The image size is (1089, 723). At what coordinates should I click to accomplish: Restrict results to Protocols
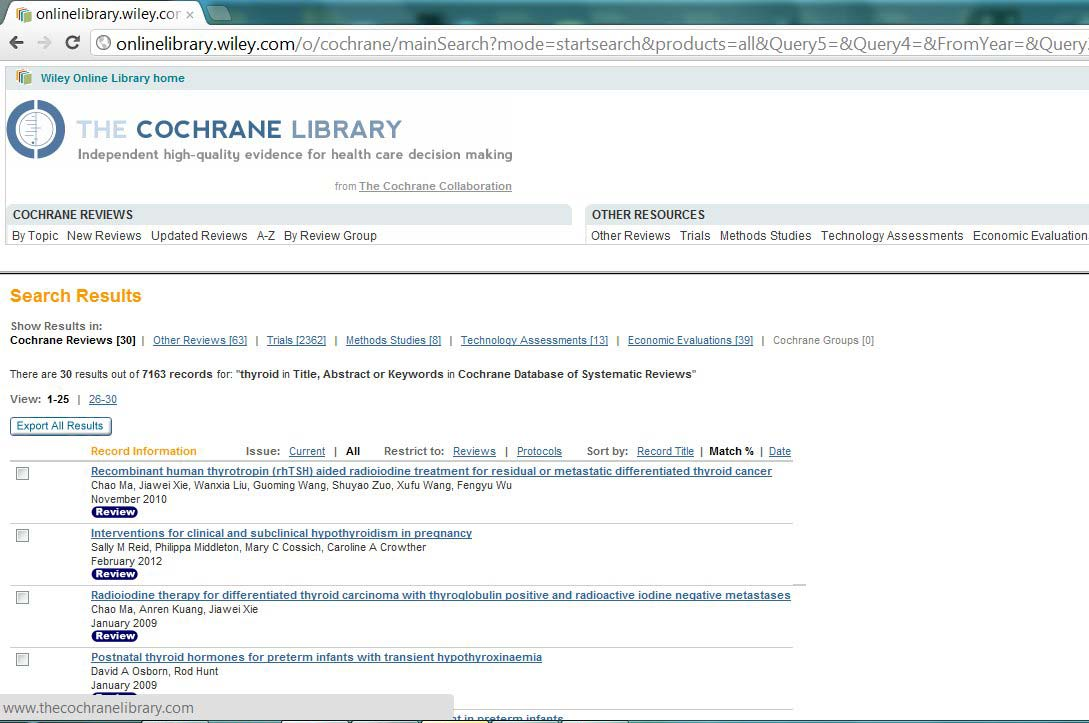(x=539, y=451)
